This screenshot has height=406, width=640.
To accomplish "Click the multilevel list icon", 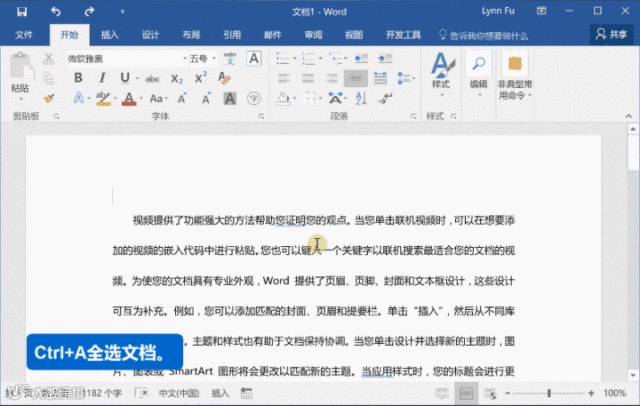I will point(335,58).
